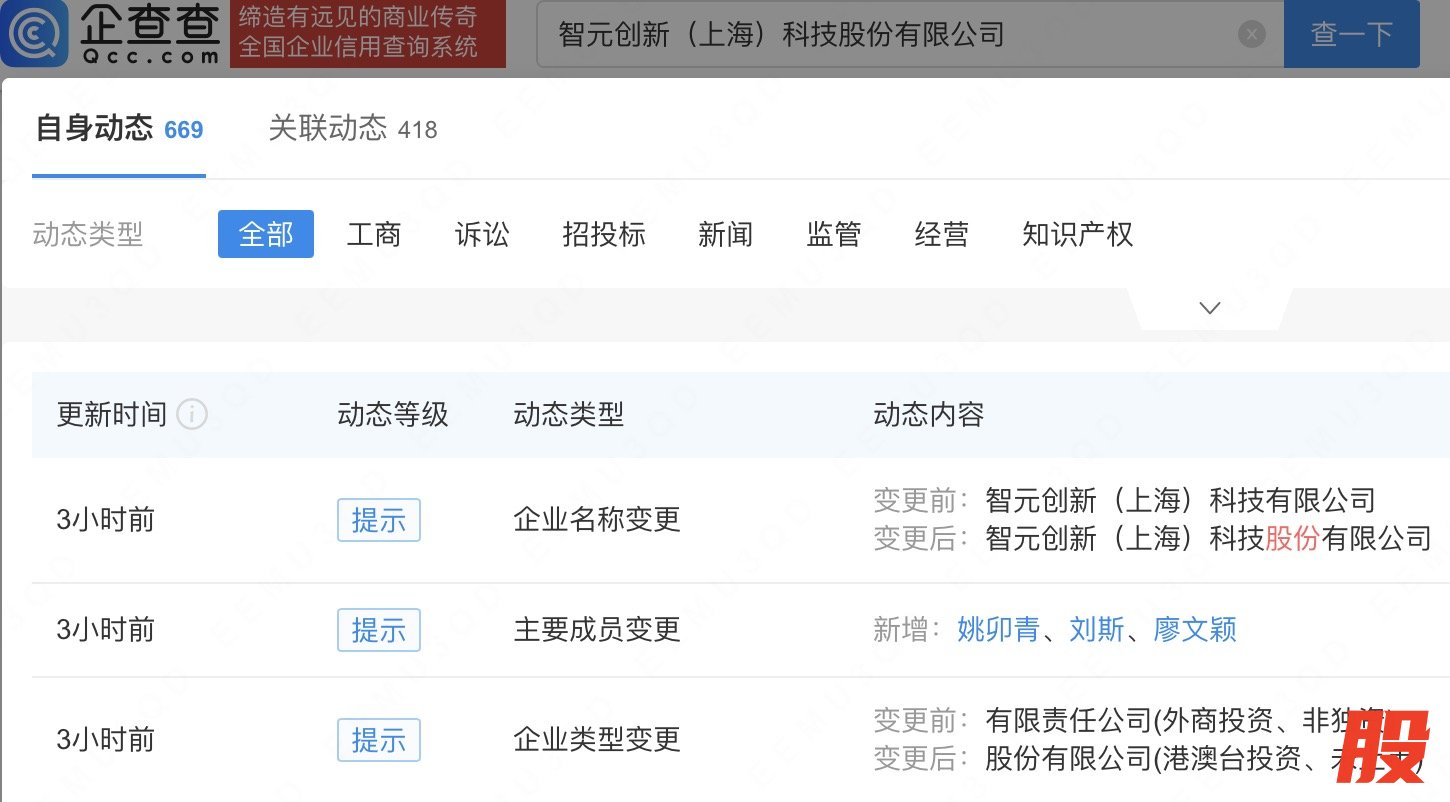Click the company name search field
The height and width of the screenshot is (802, 1450).
tap(890, 35)
